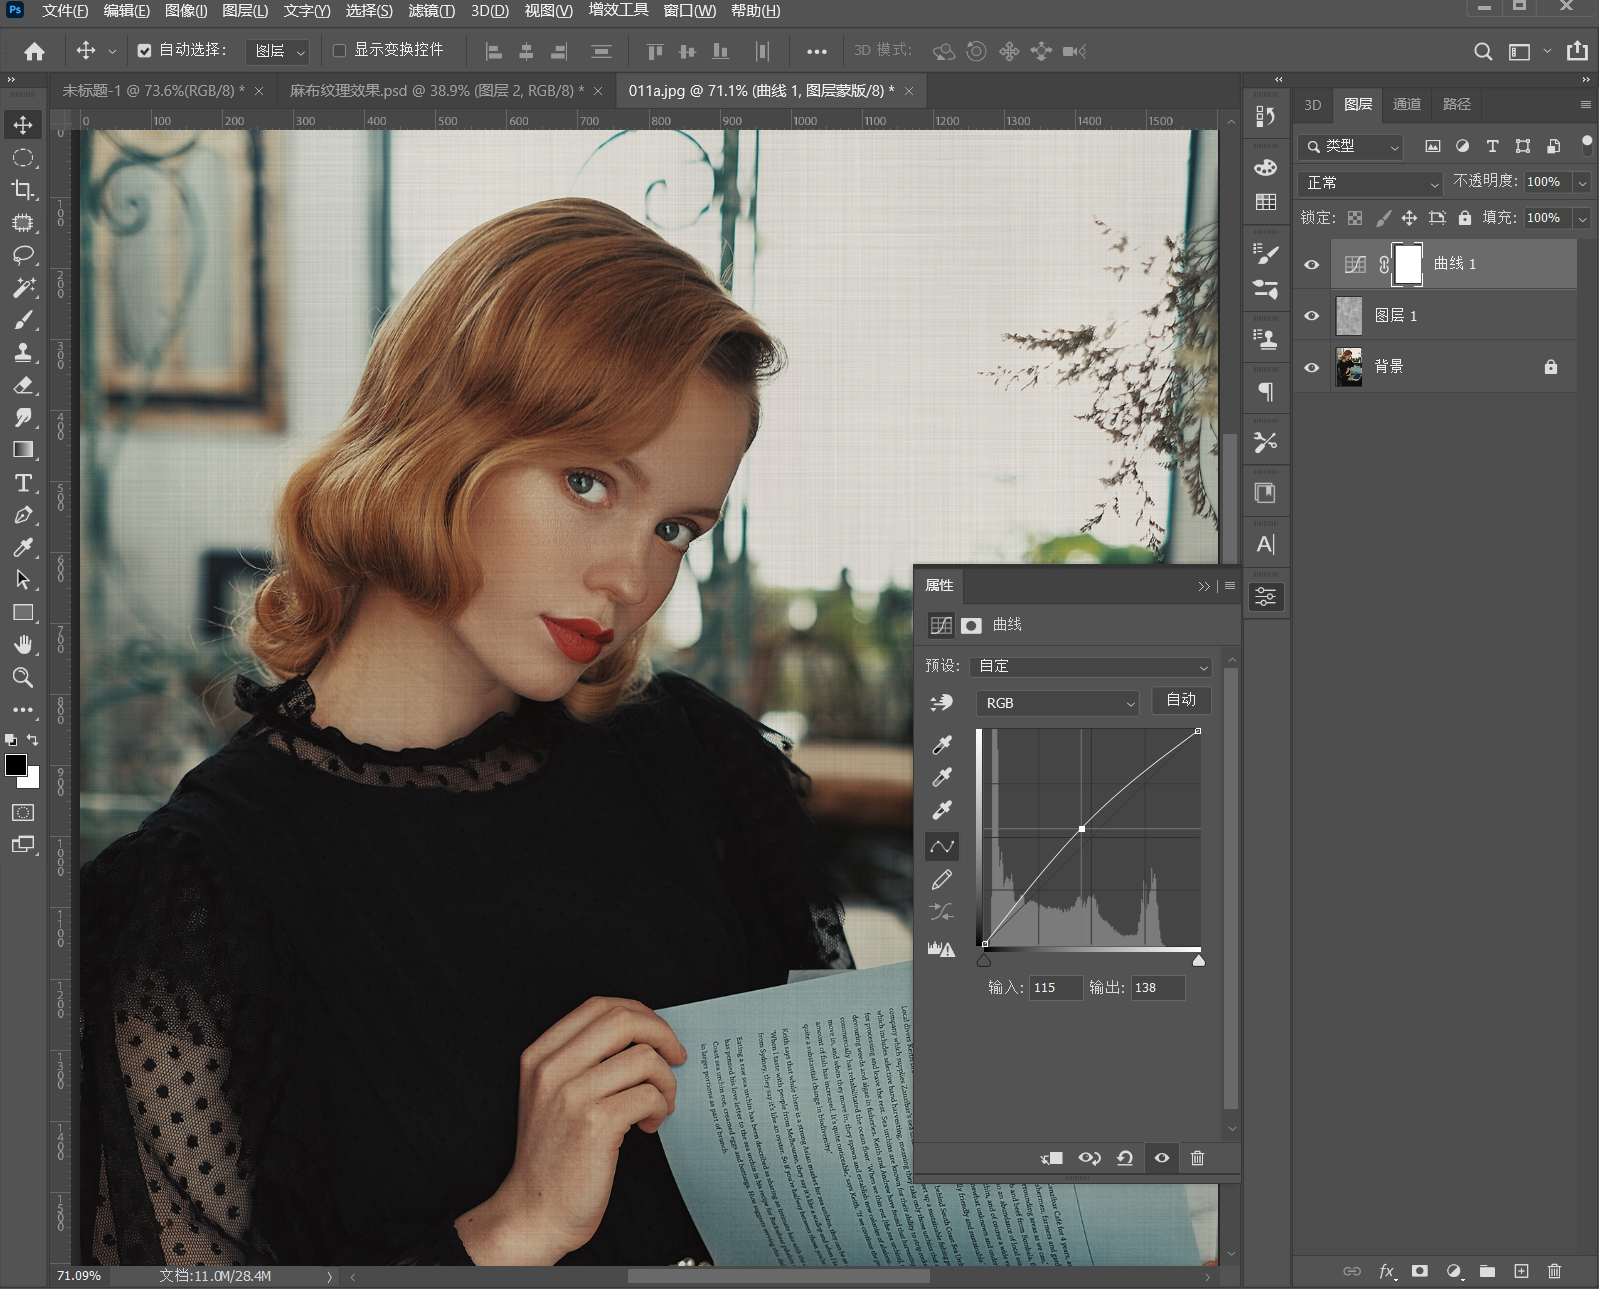Delete the adjustment layer via Properties trash icon
This screenshot has height=1289, width=1599.
1197,1158
